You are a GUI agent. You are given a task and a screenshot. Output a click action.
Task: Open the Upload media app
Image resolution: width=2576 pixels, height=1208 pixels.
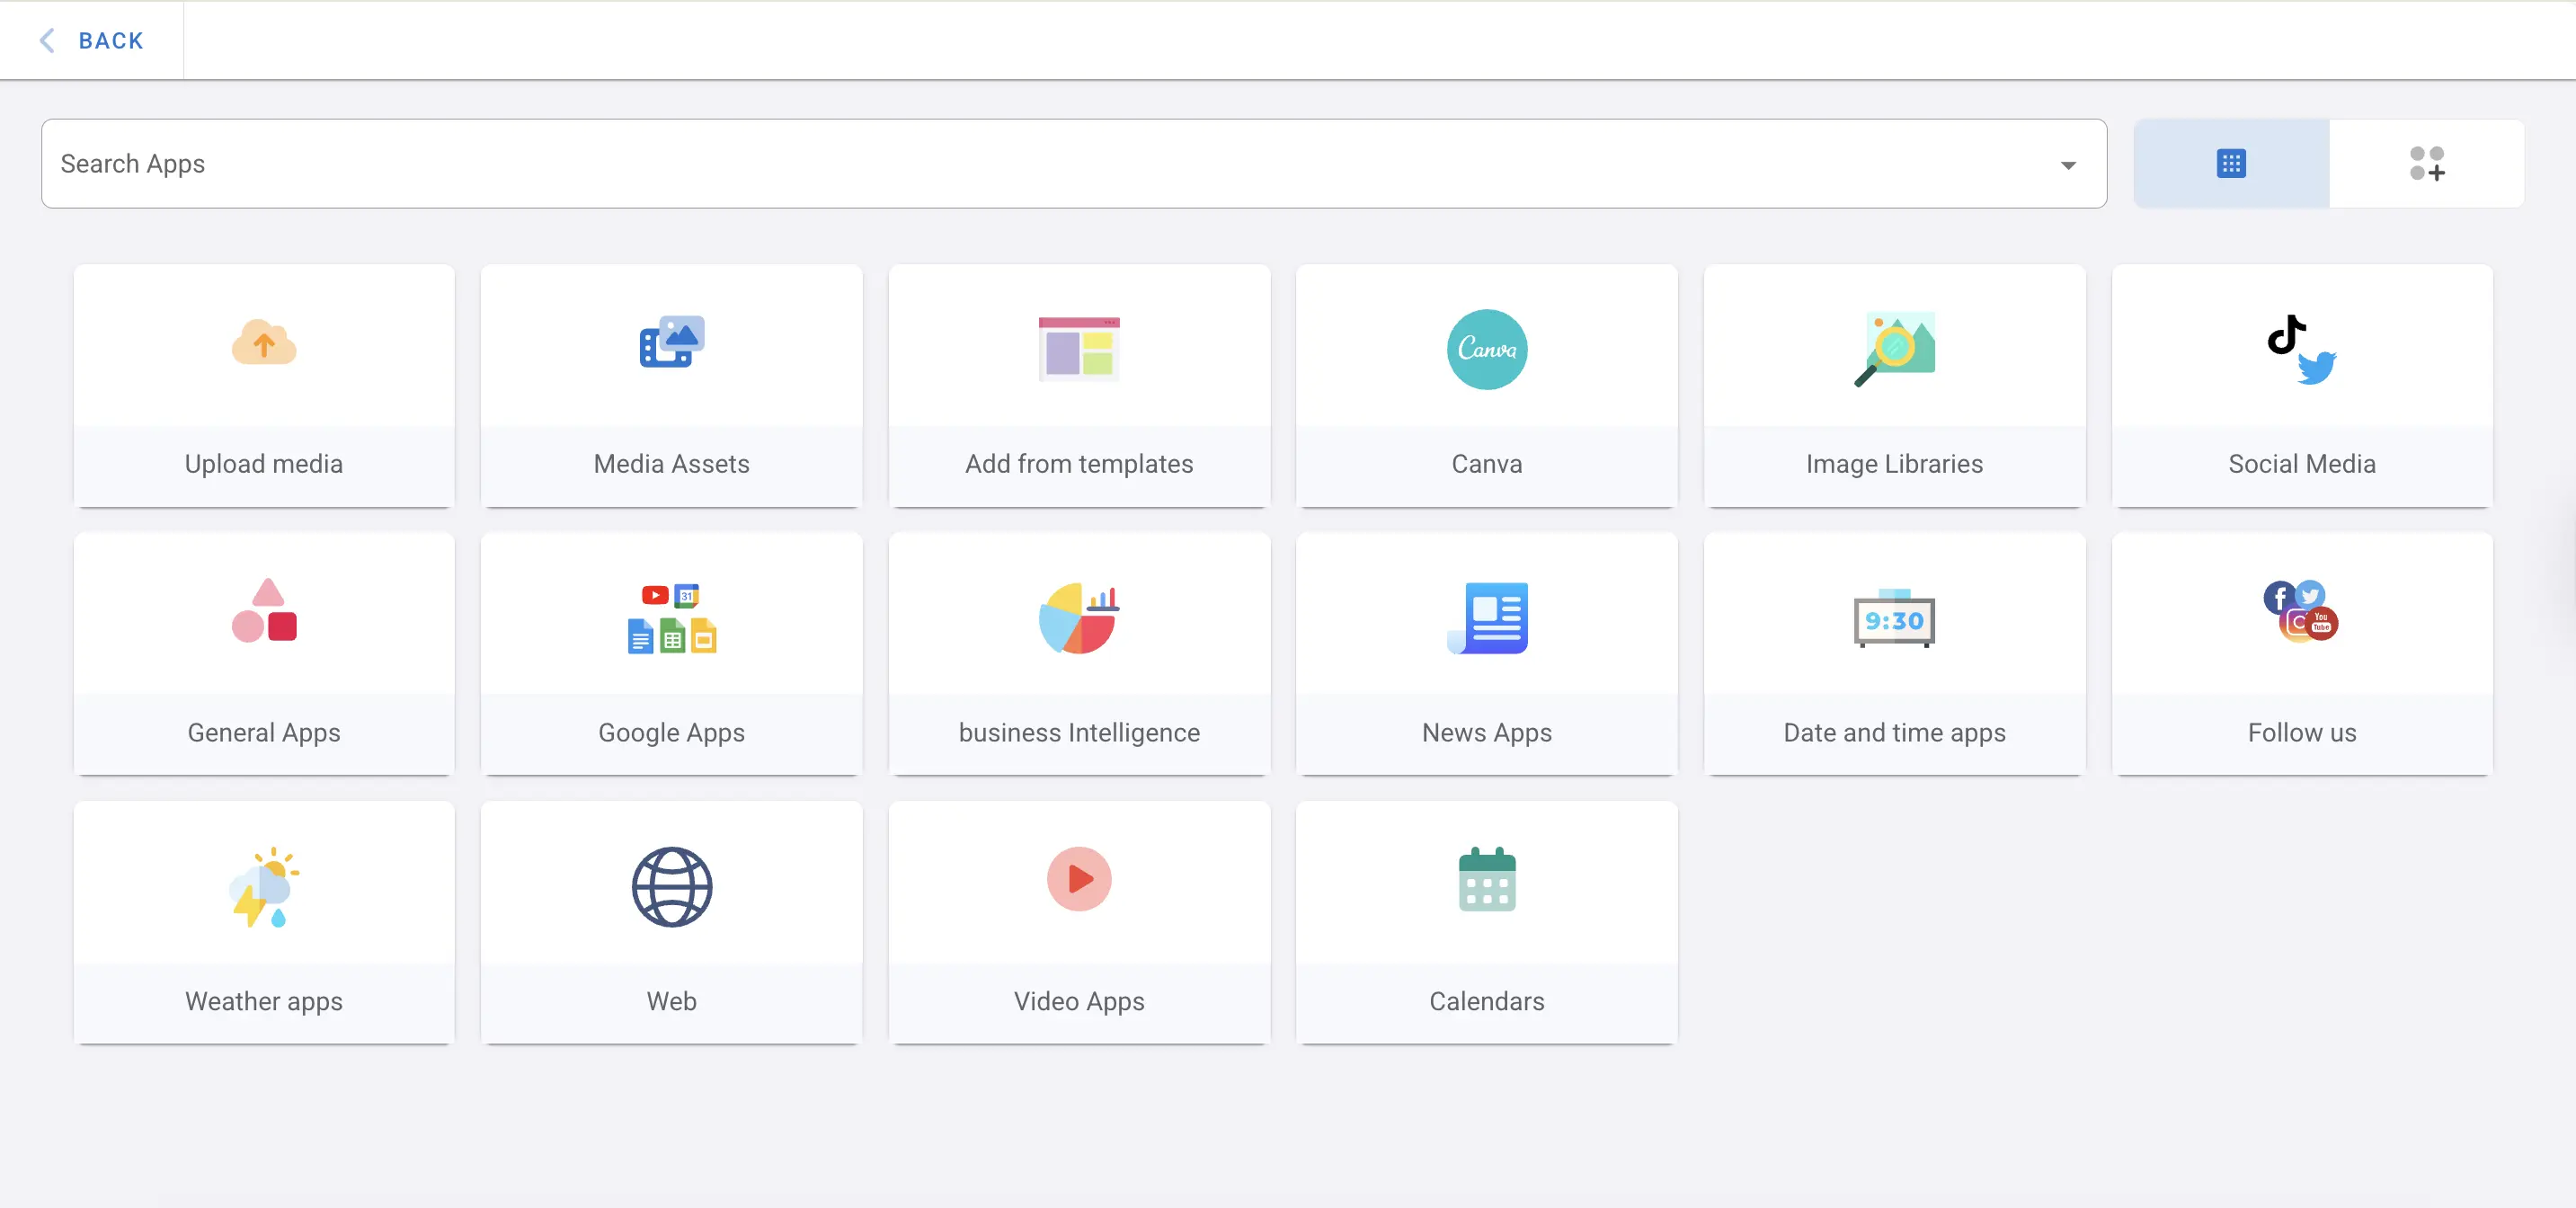[264, 386]
